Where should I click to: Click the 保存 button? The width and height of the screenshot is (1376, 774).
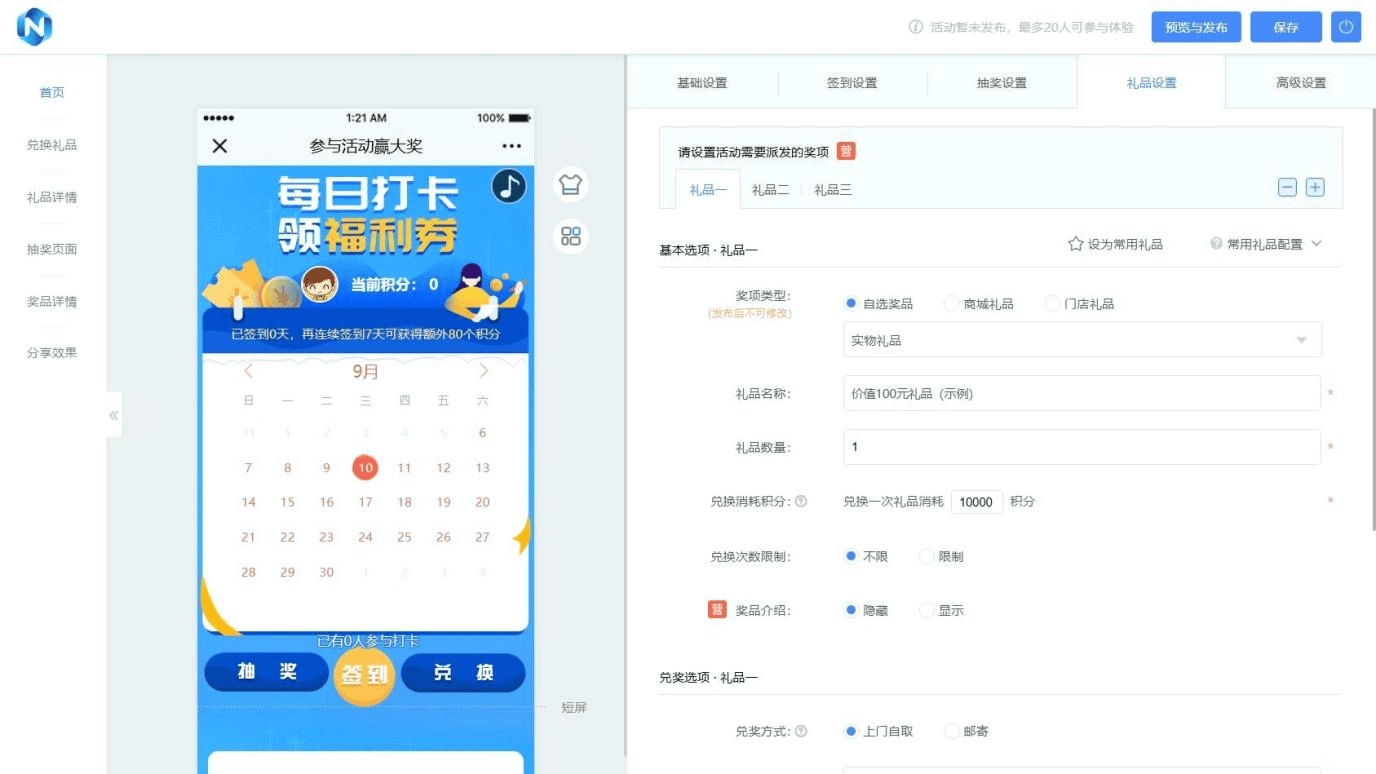click(x=1286, y=27)
